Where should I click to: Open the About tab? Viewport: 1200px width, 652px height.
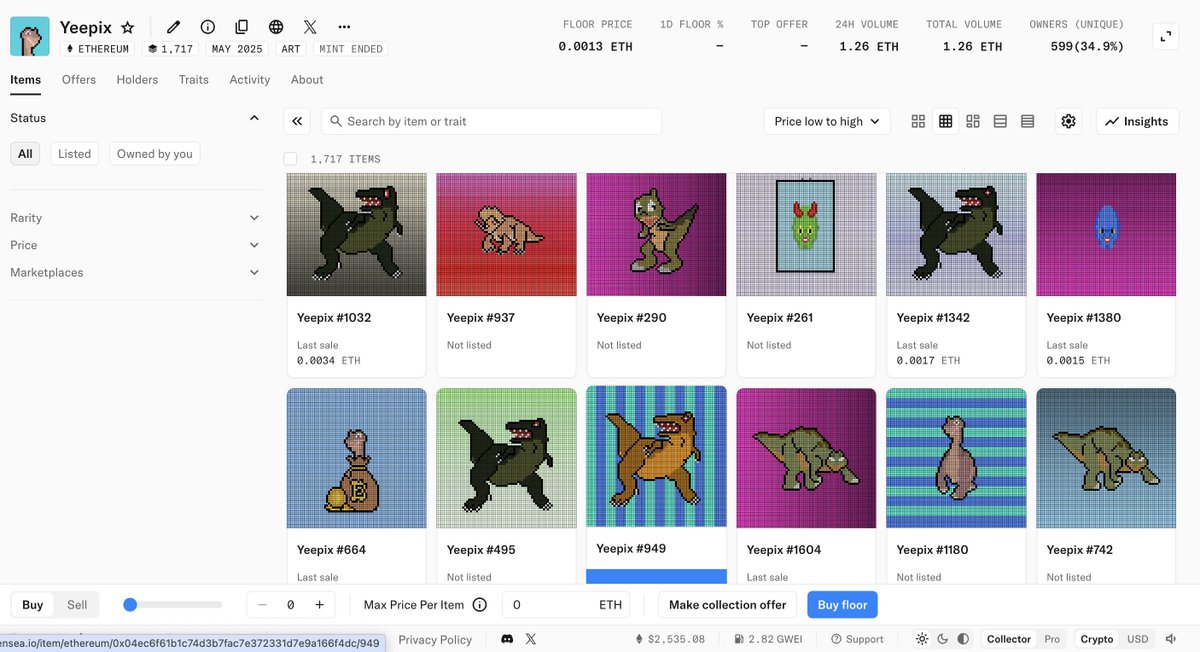pos(307,80)
